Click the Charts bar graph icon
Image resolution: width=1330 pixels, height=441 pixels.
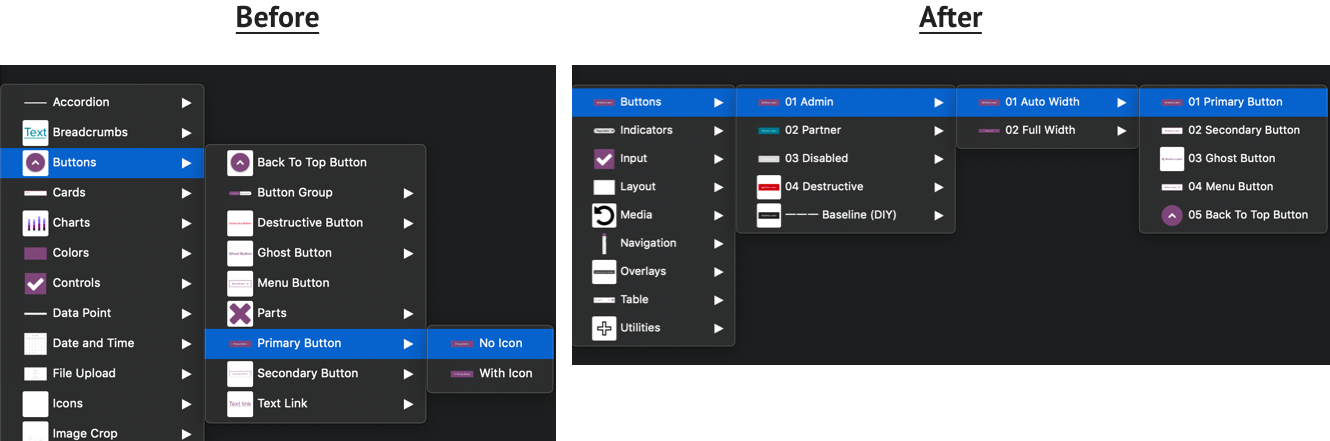click(x=35, y=223)
